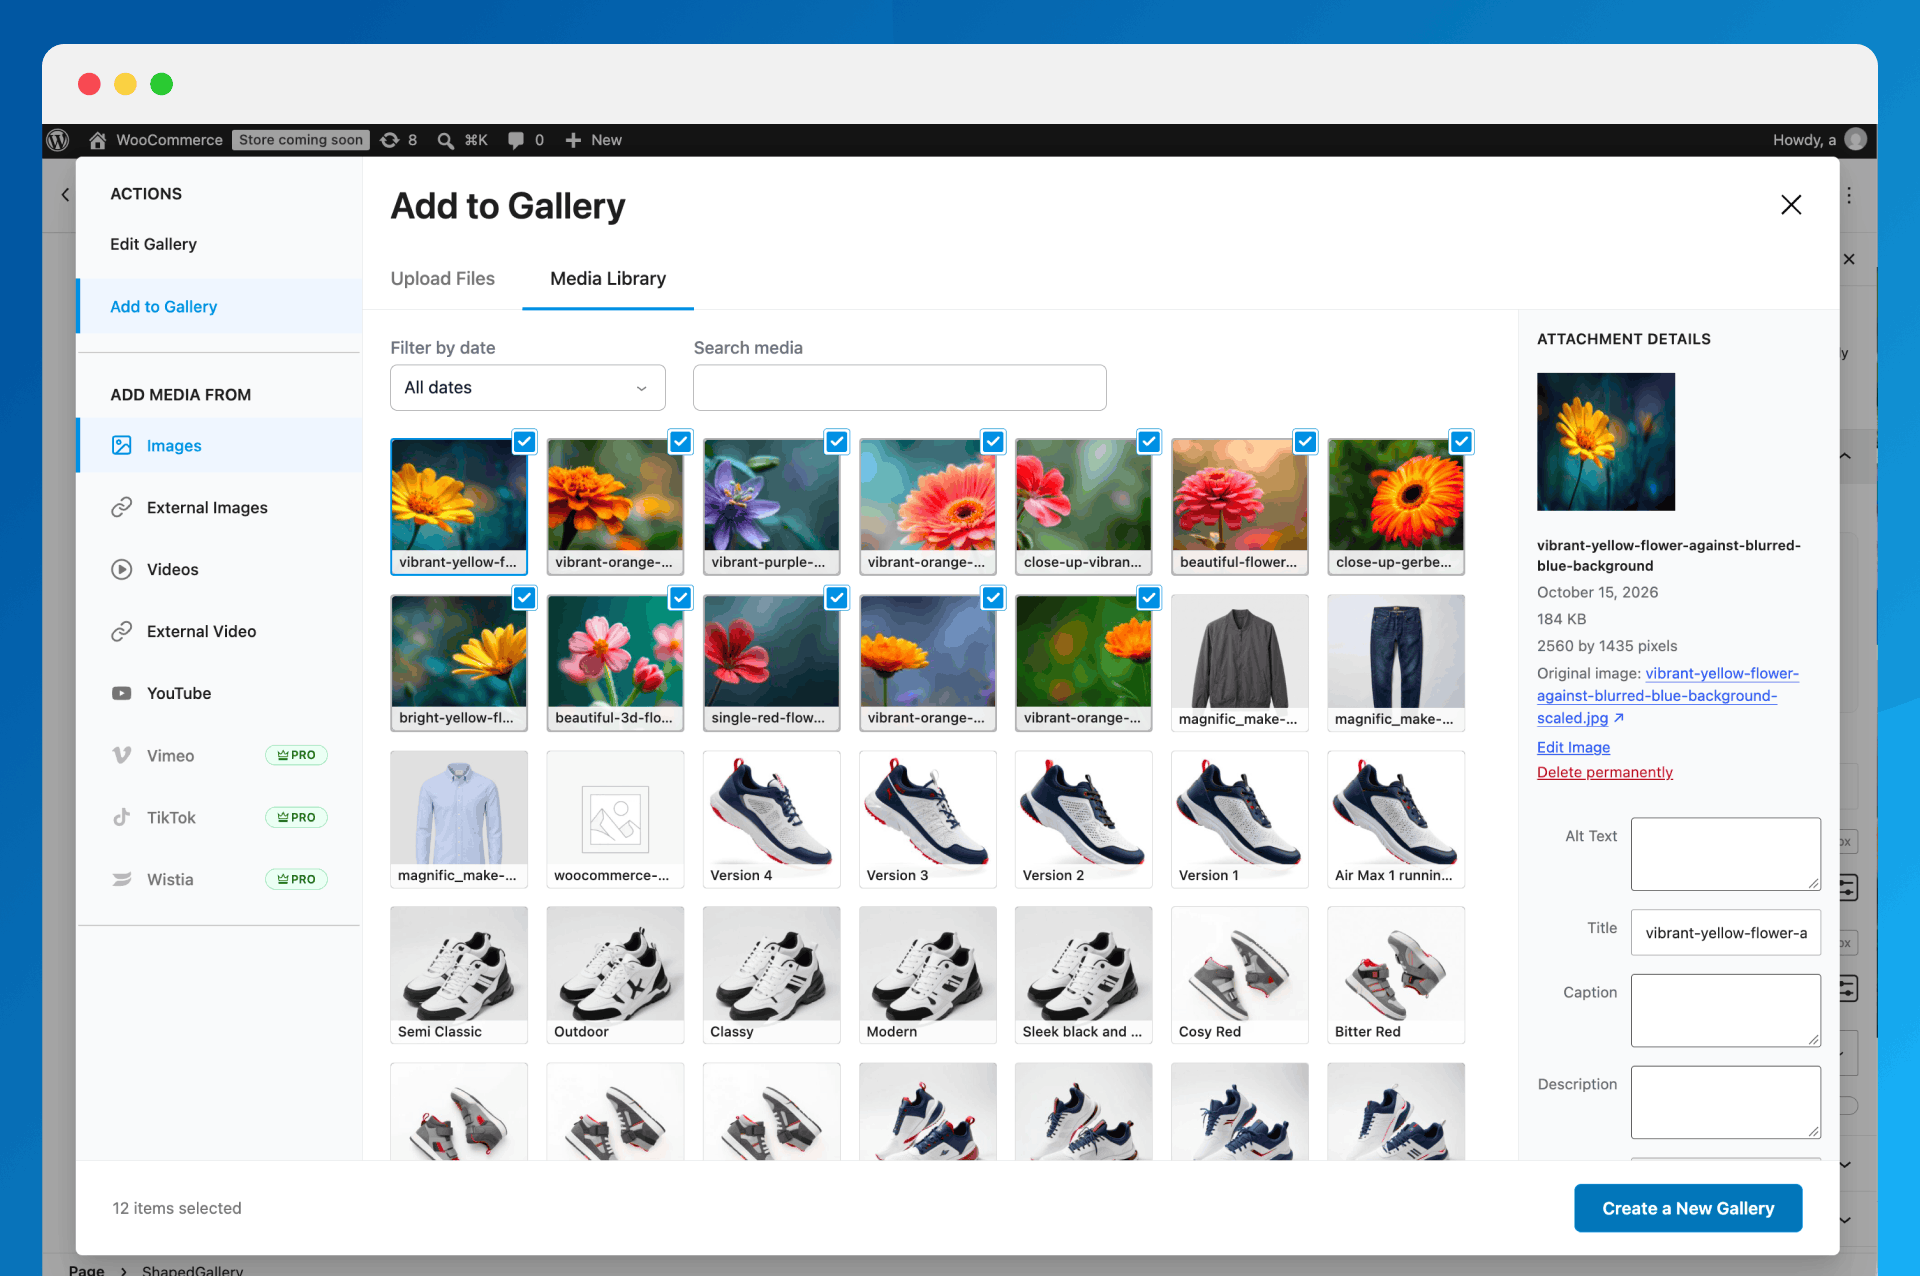1920x1276 pixels.
Task: Click the Store coming soon badge
Action: point(301,140)
